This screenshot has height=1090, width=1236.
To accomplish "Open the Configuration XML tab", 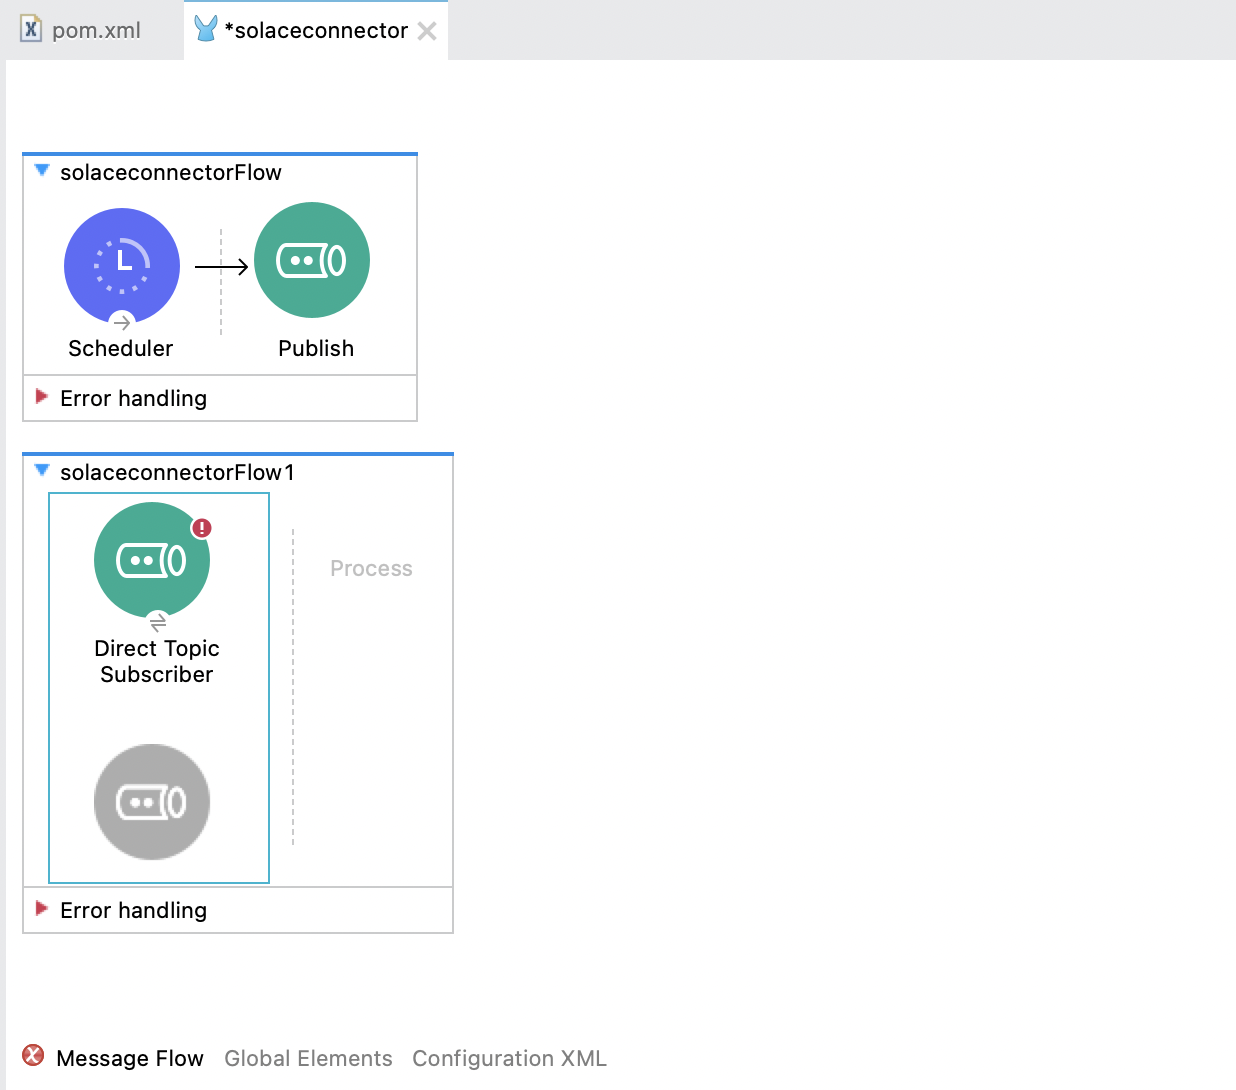I will pyautogui.click(x=509, y=1058).
